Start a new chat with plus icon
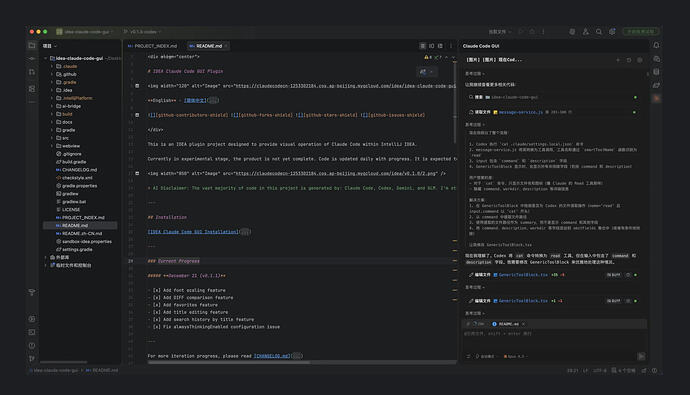690x395 pixels. click(618, 60)
